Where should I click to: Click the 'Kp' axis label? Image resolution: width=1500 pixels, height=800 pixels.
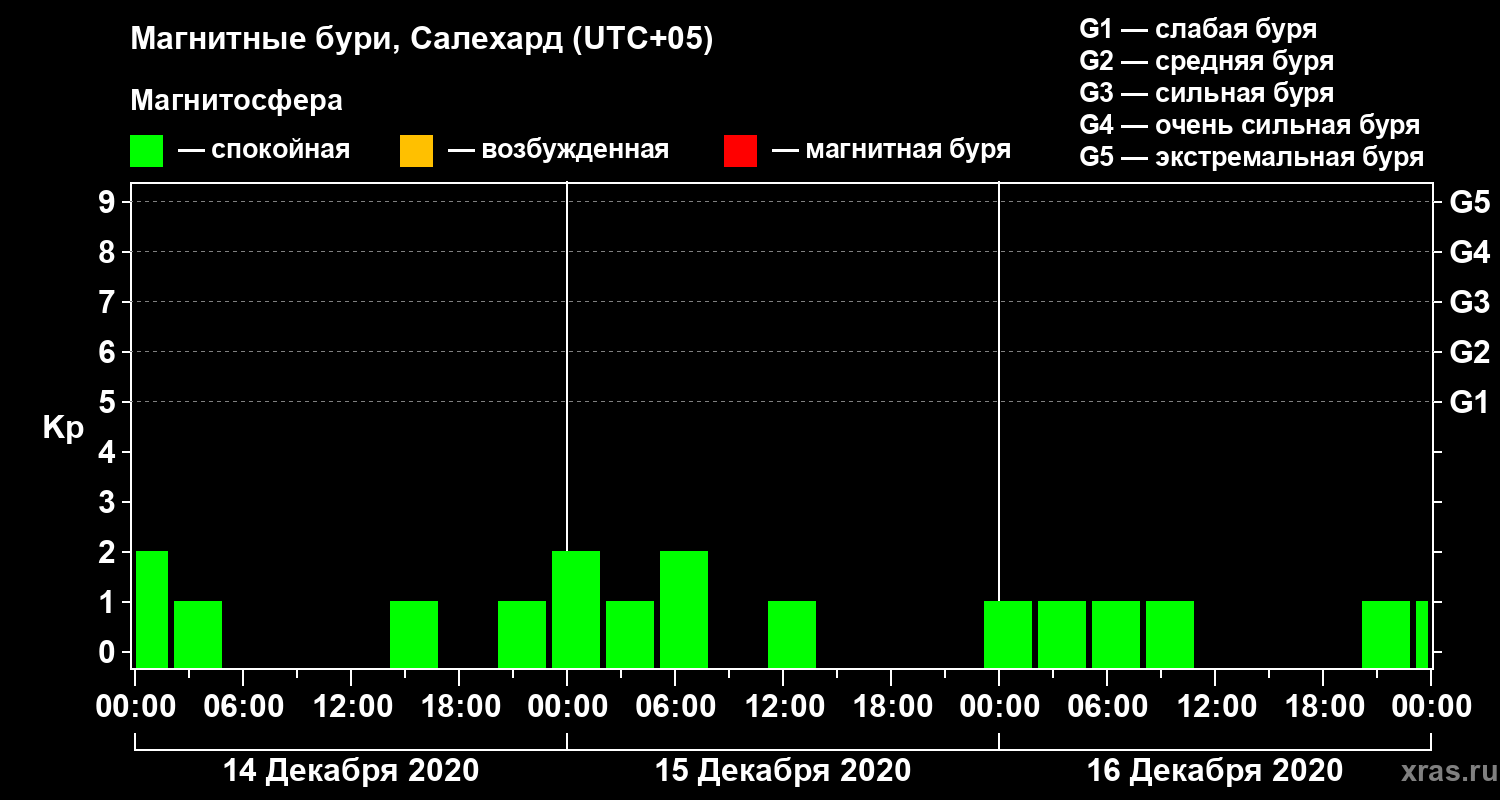tap(63, 427)
